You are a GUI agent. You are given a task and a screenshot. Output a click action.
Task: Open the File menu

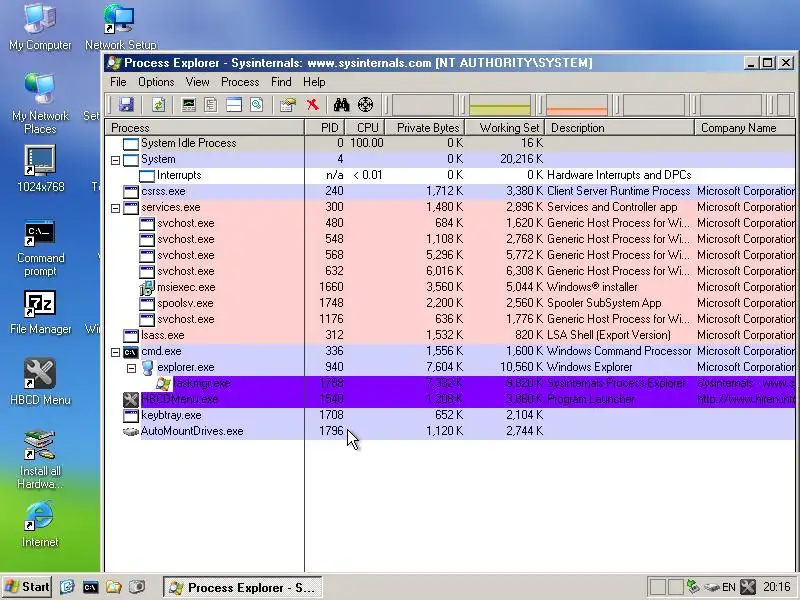(118, 82)
